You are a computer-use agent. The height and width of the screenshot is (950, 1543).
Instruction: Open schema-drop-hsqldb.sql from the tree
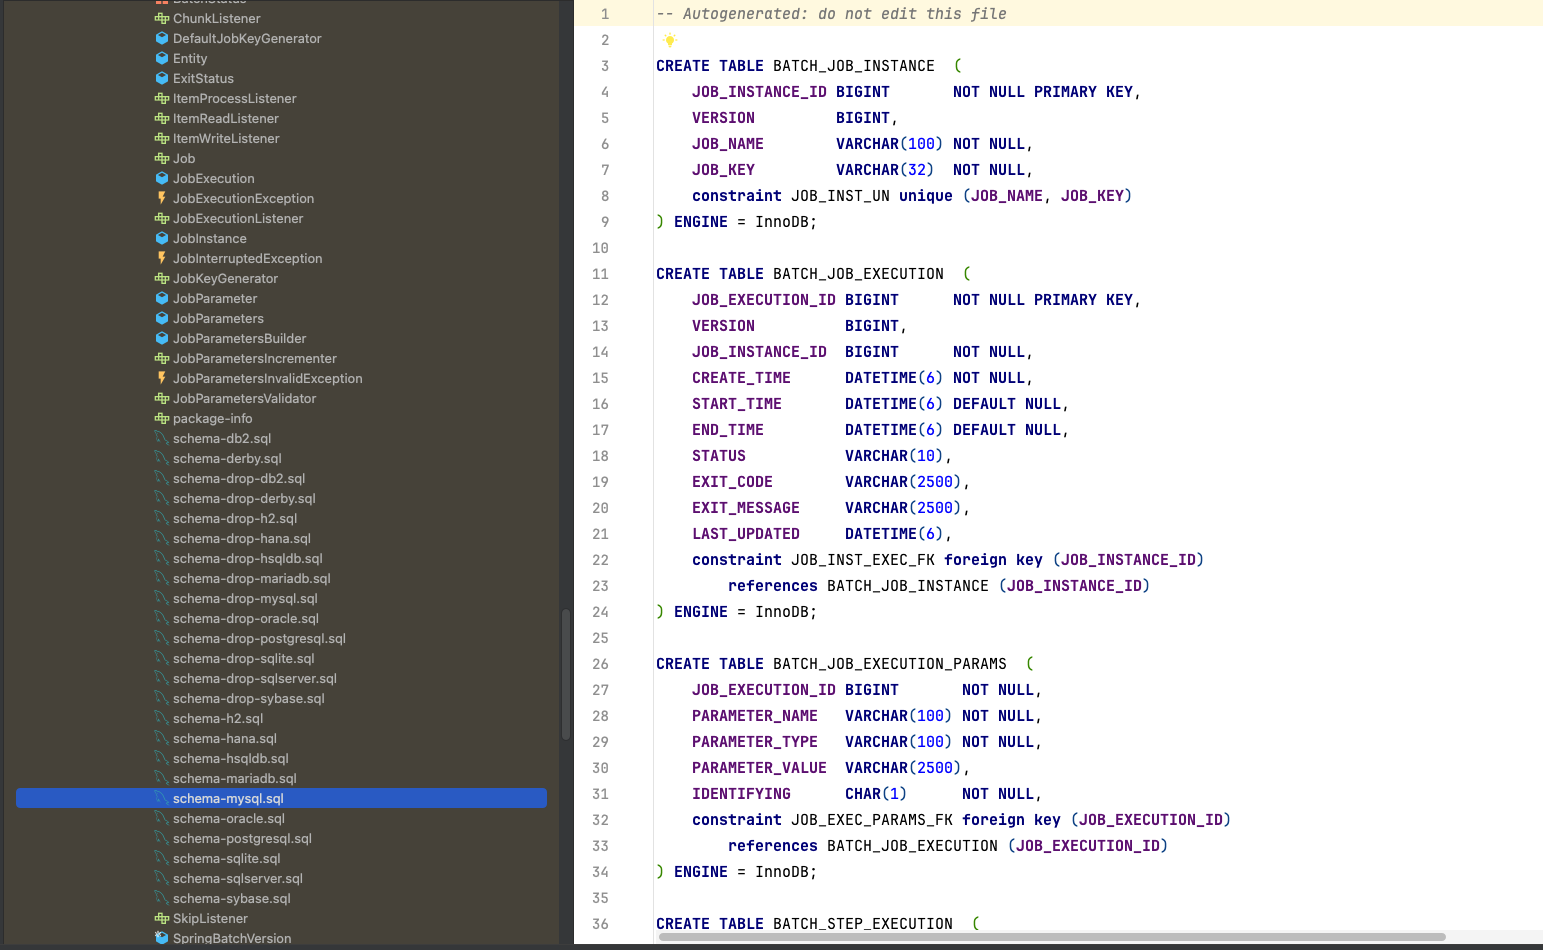248,558
